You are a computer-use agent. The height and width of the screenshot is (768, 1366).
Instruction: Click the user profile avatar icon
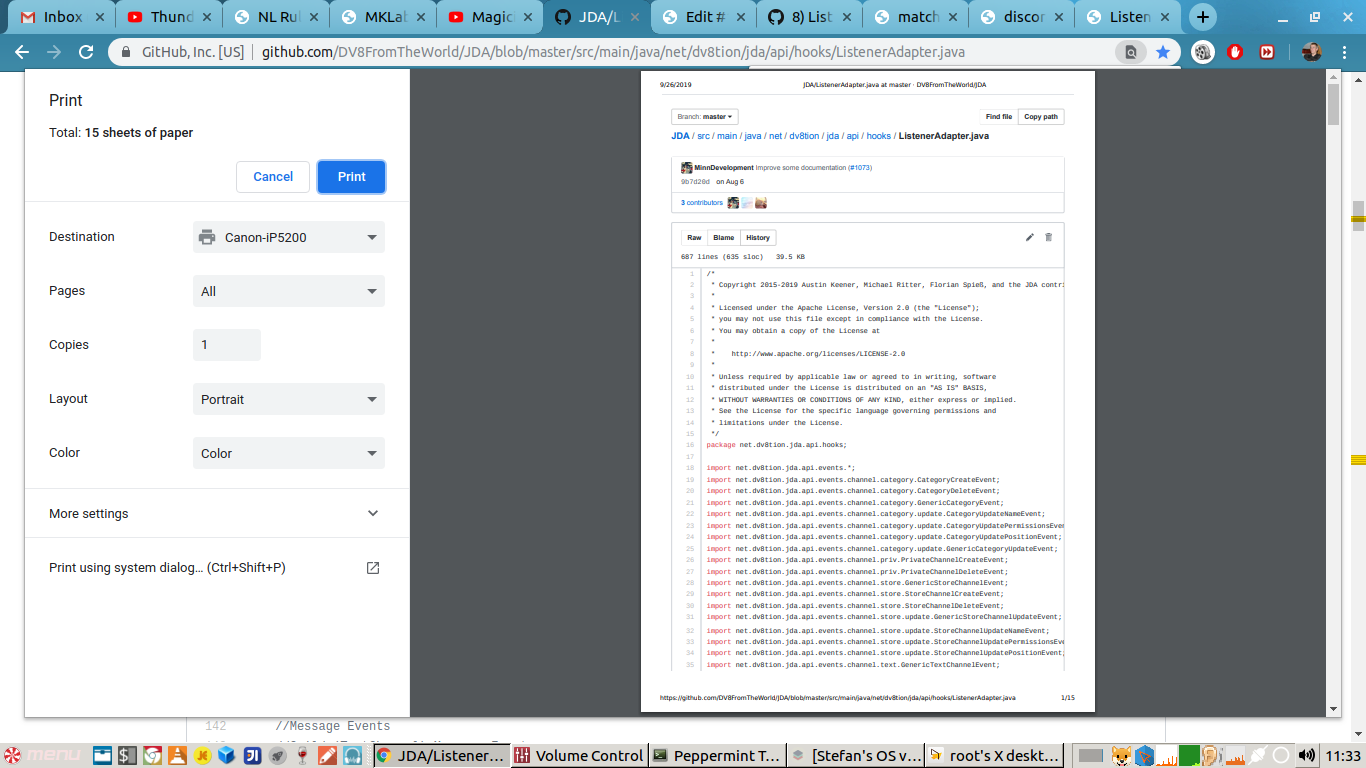point(1311,52)
